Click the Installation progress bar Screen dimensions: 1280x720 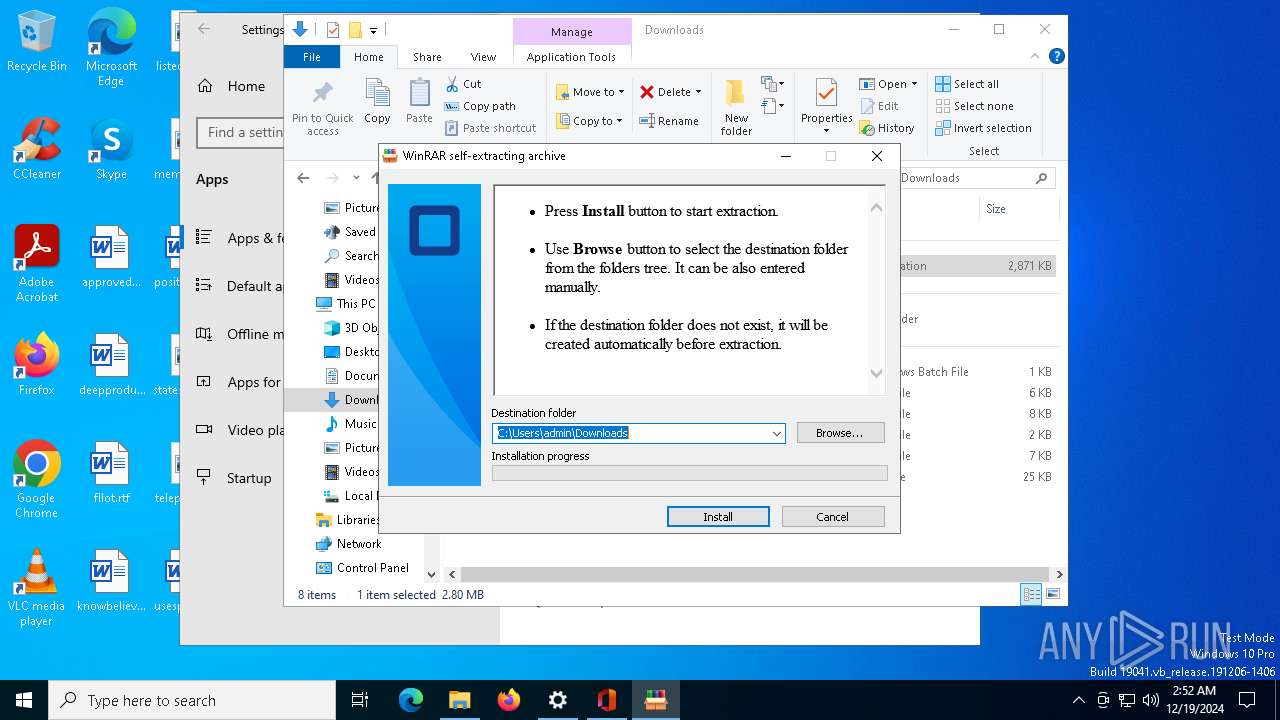(x=689, y=473)
